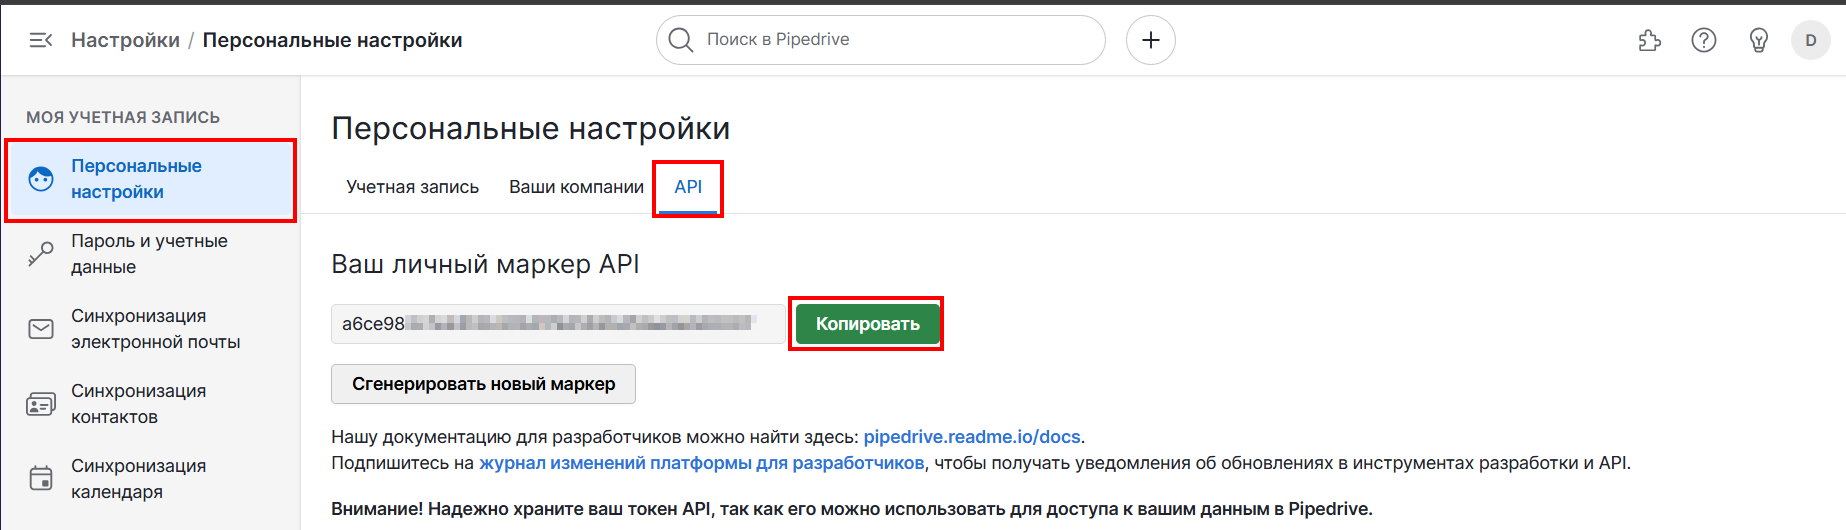Open the puzzle-piece marketplace icon

(1650, 40)
